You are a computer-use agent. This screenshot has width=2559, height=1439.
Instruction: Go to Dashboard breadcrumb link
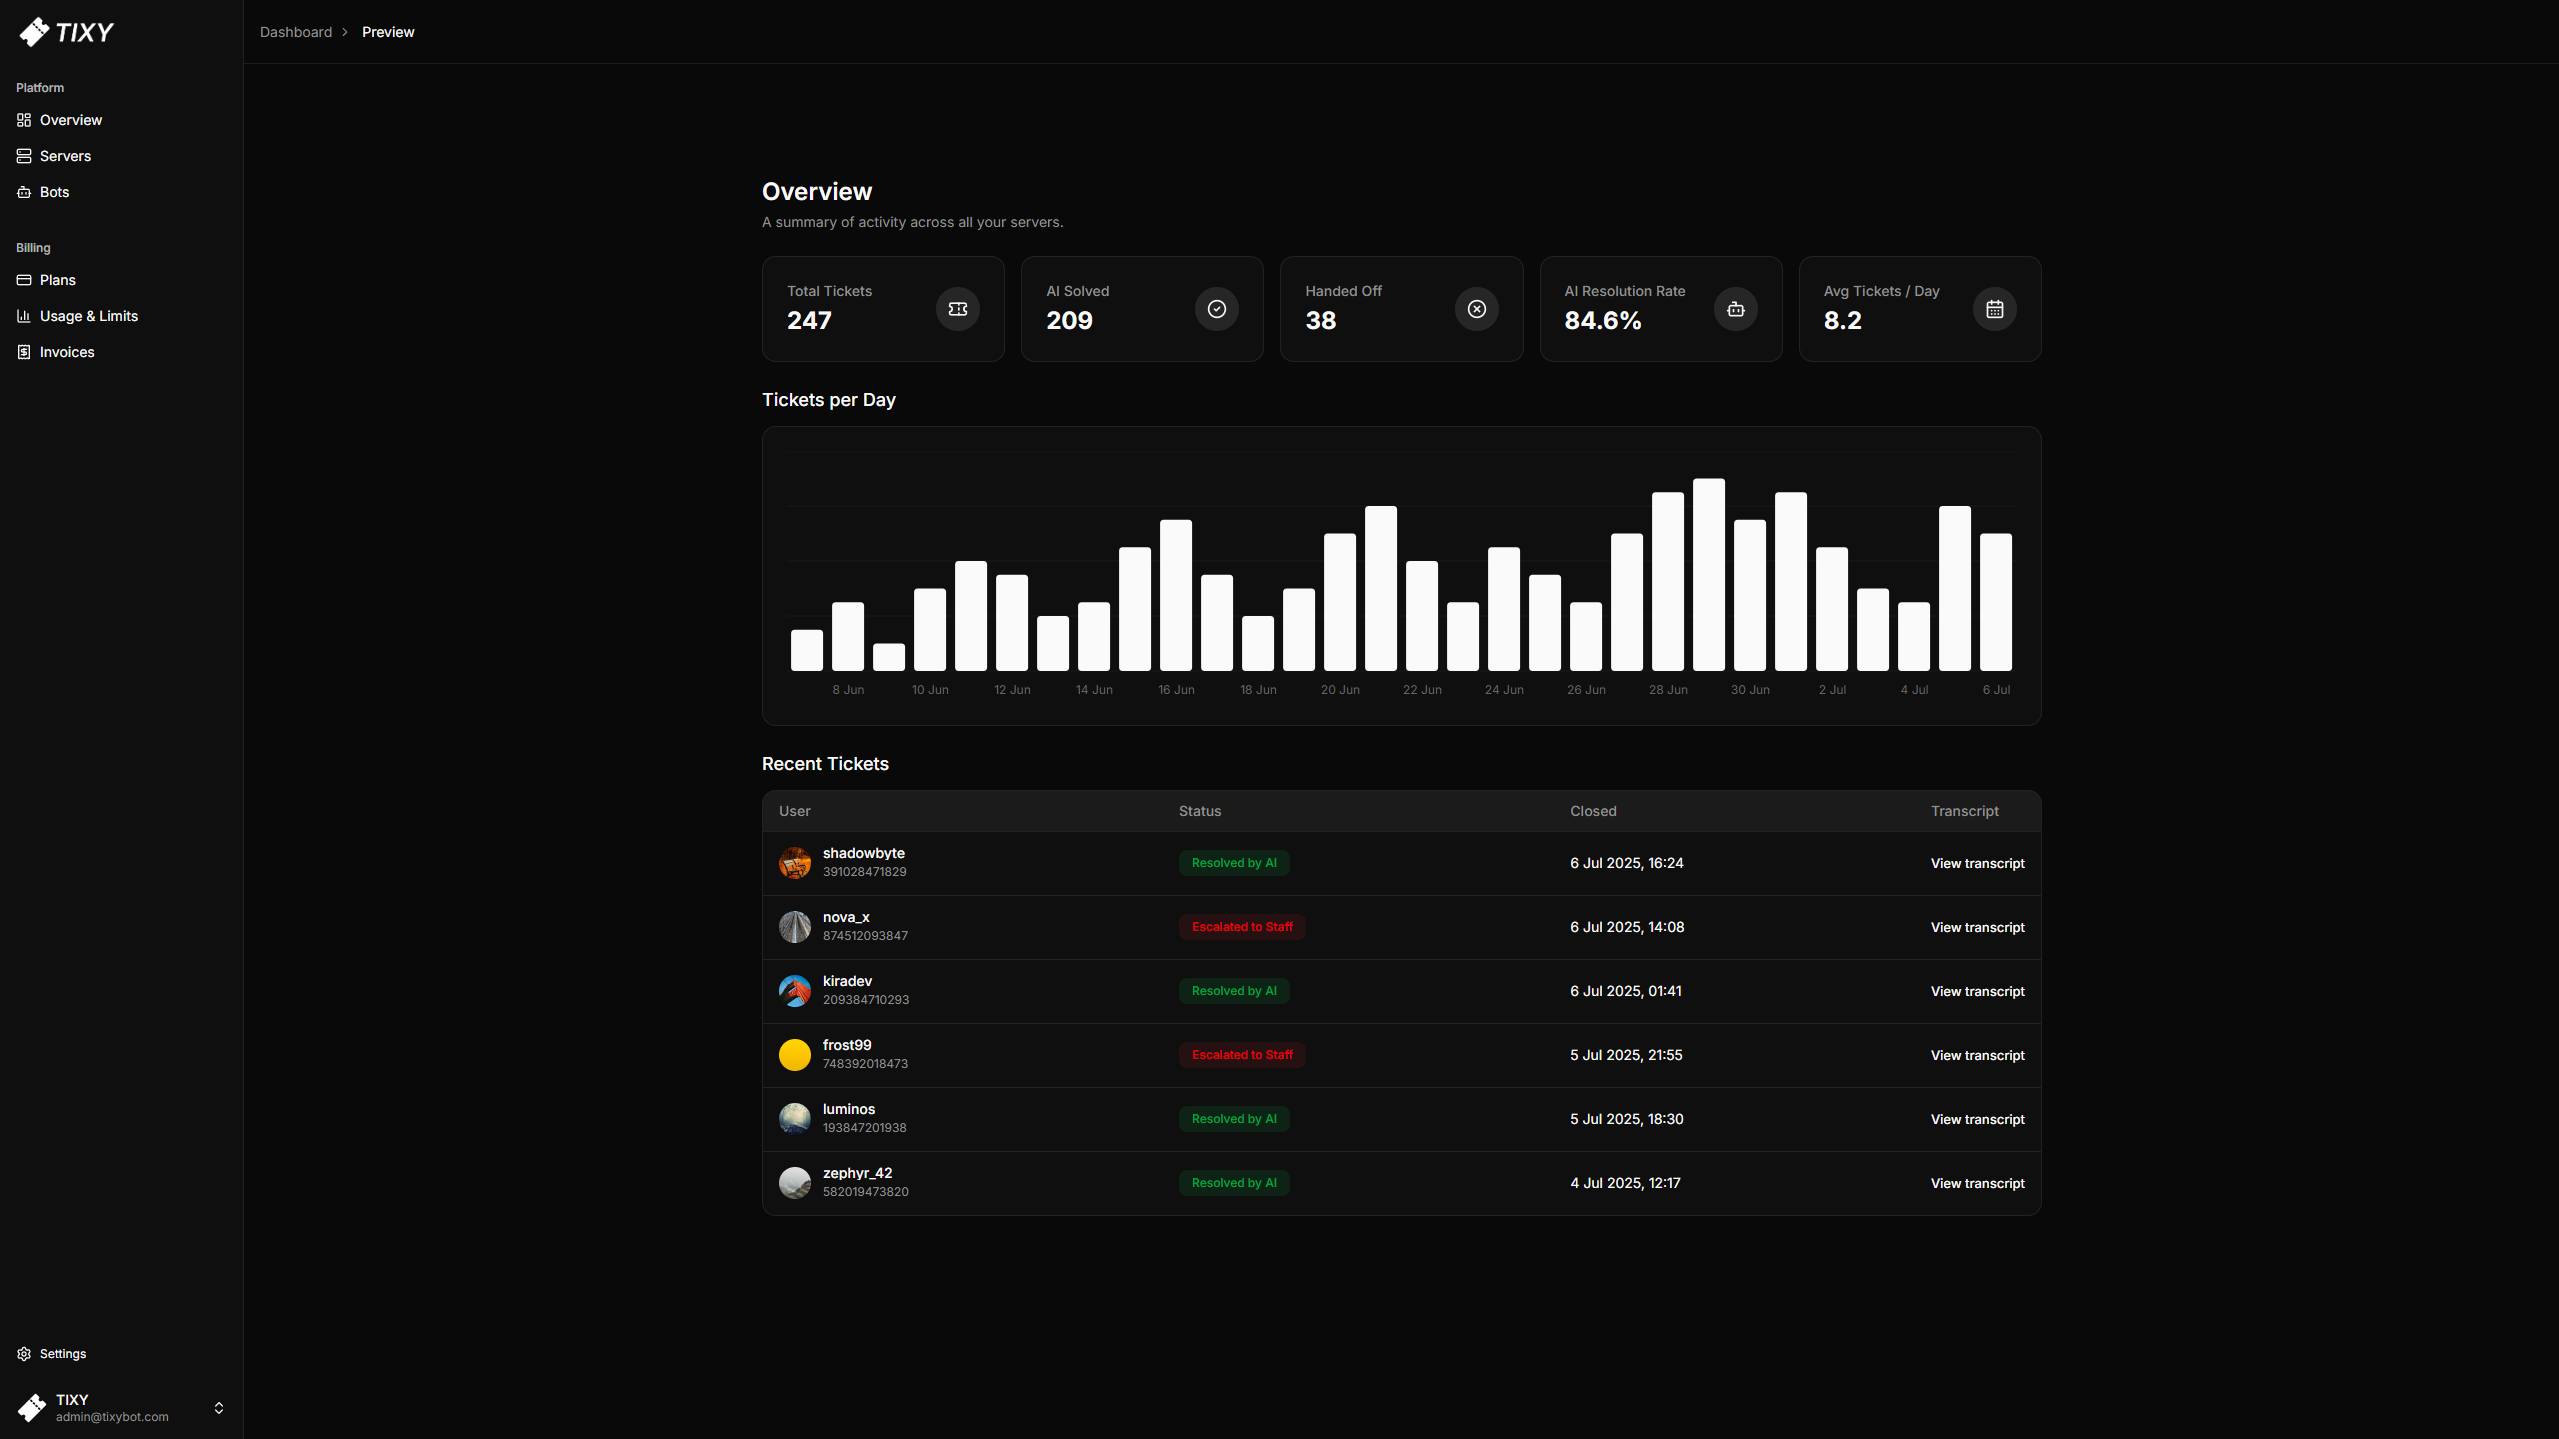pyautogui.click(x=296, y=32)
